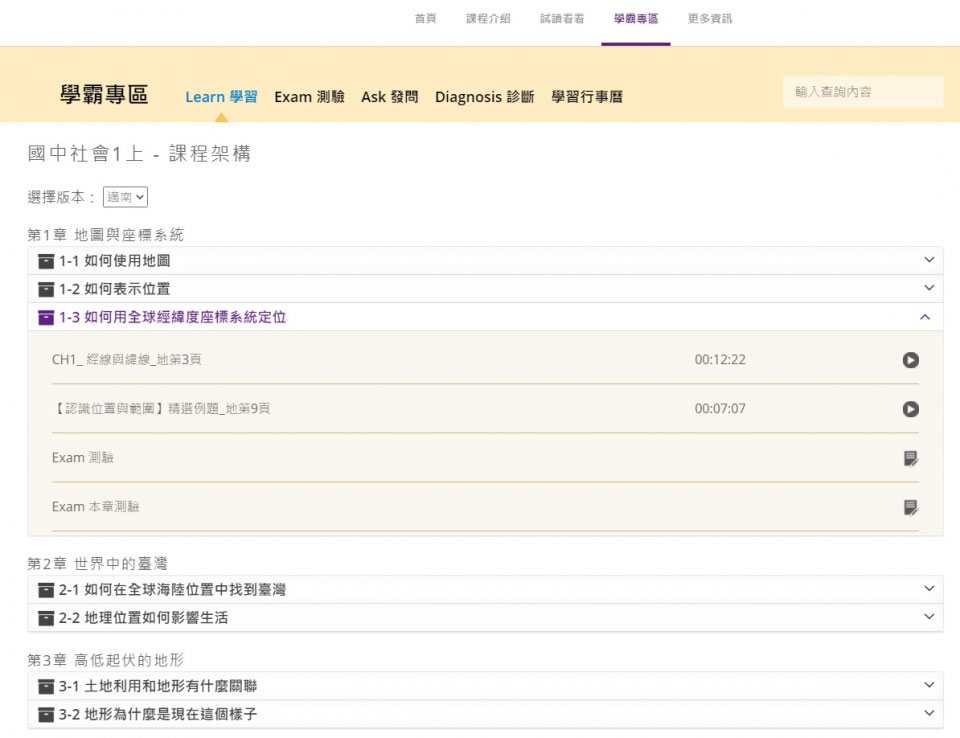Image resolution: width=960 pixels, height=738 pixels.
Task: Play the CH1 經線與緯線 video
Action: [x=910, y=360]
